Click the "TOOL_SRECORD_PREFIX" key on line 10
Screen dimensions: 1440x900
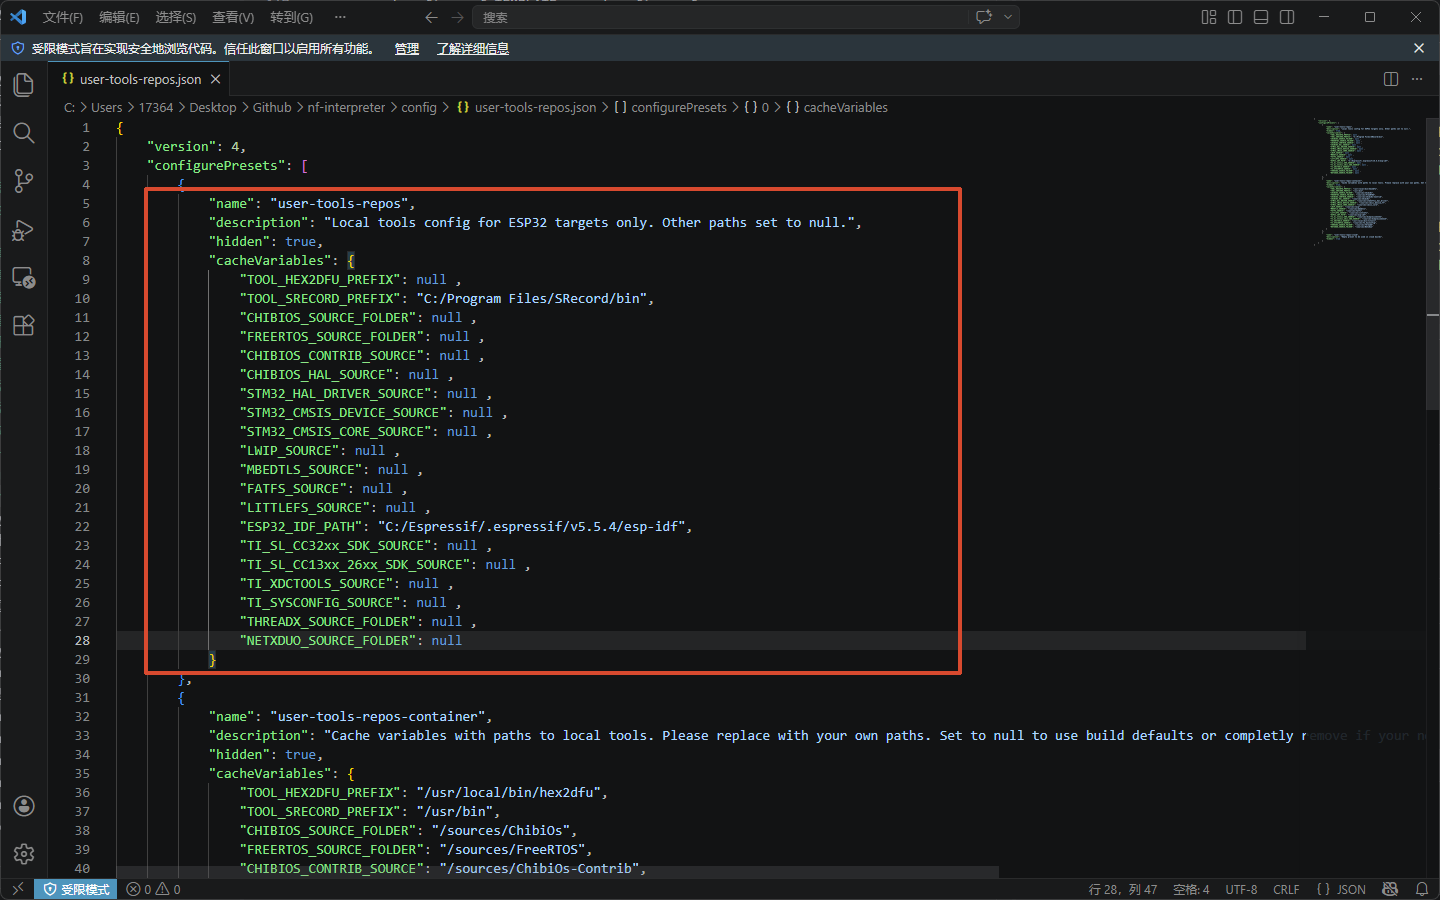(x=320, y=298)
